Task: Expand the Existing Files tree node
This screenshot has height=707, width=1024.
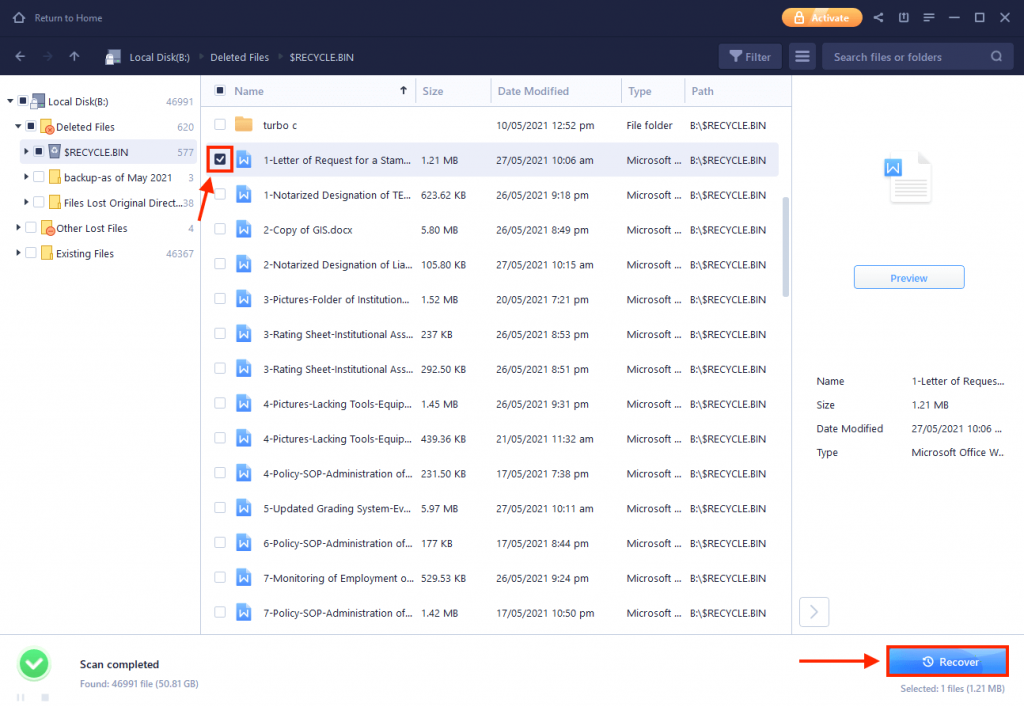Action: point(18,252)
